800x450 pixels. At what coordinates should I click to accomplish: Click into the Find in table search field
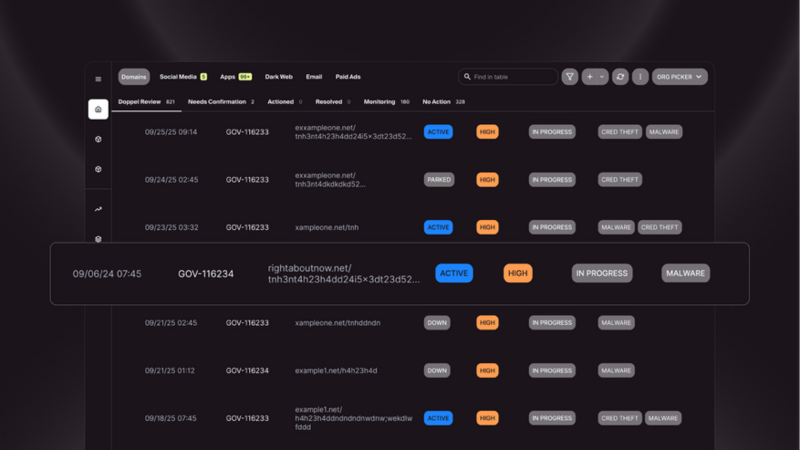click(x=510, y=77)
